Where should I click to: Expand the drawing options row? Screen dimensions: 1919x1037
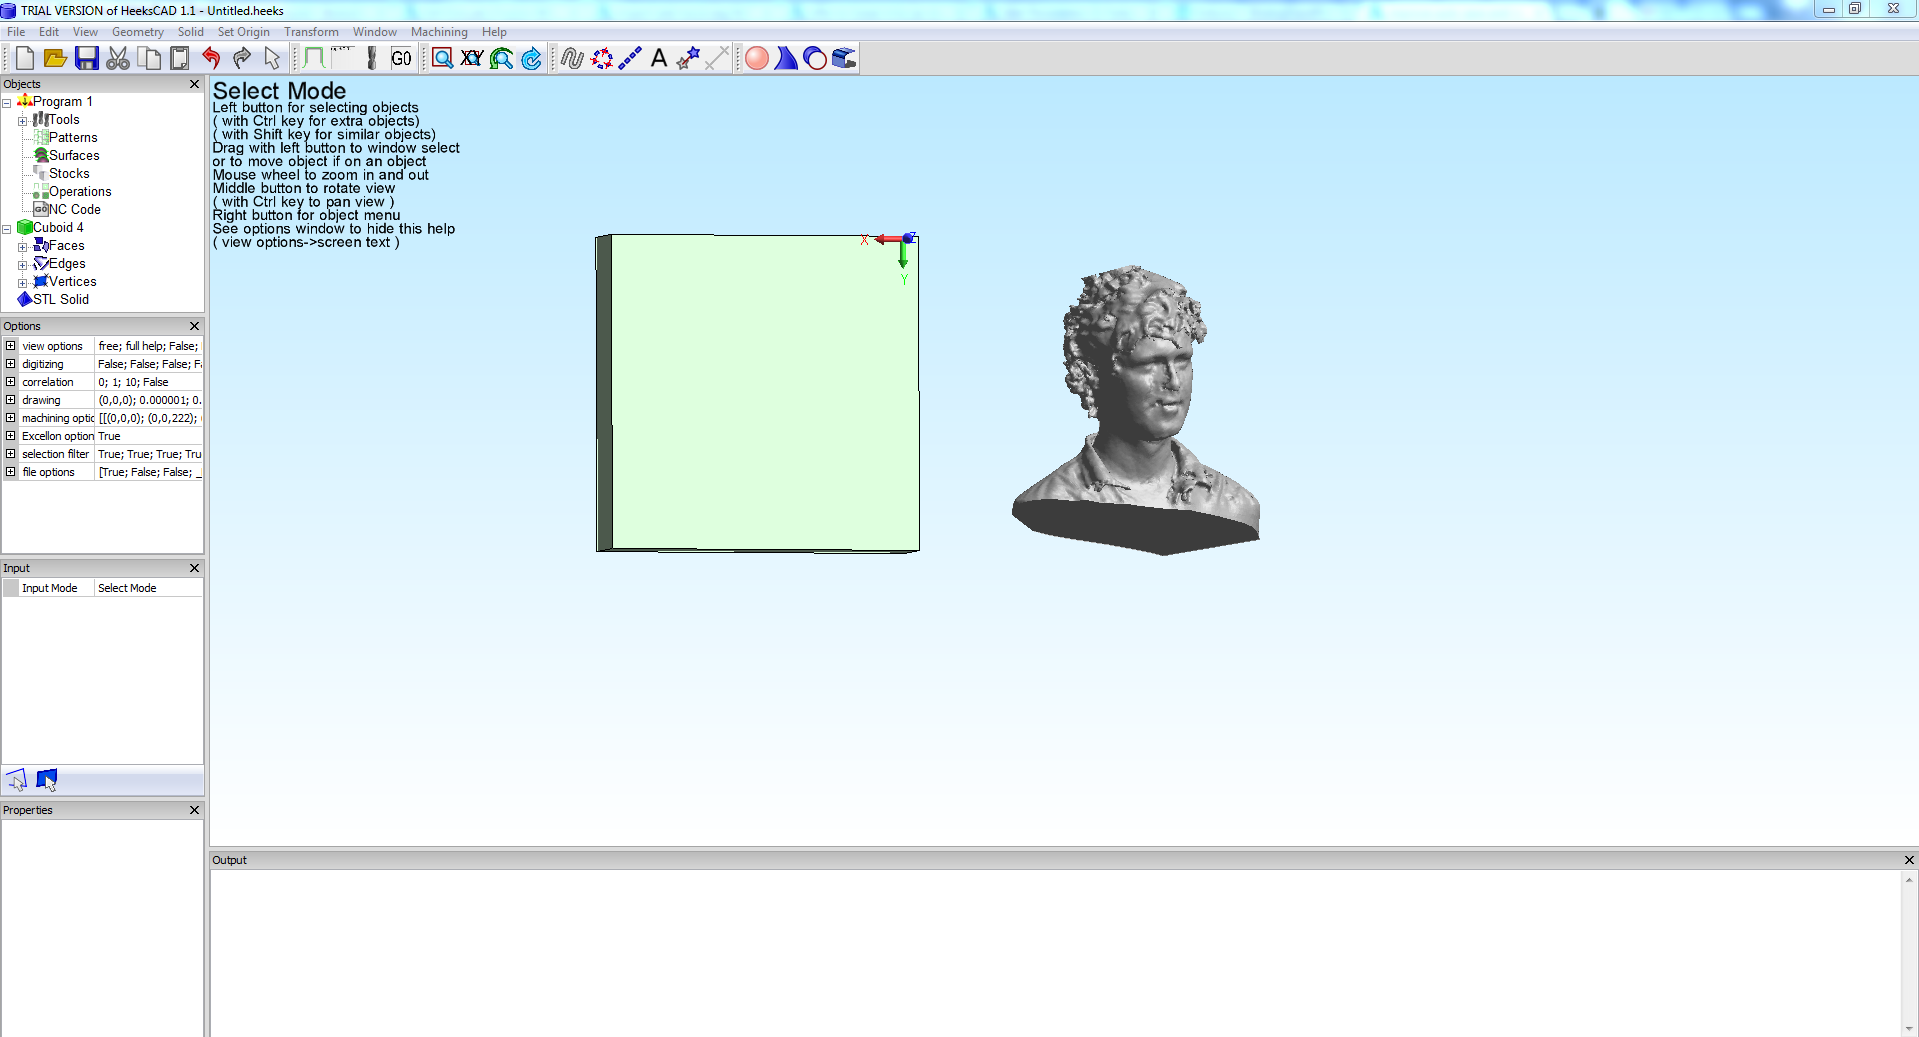11,400
